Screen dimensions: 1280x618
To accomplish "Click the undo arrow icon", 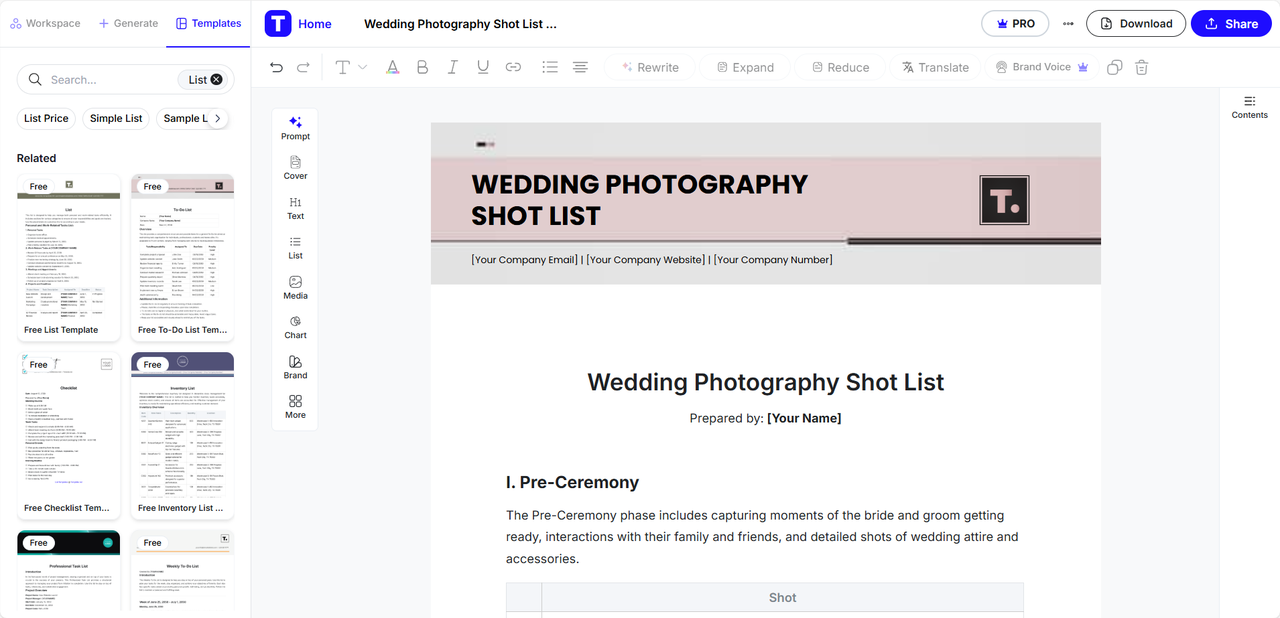I will (x=277, y=67).
